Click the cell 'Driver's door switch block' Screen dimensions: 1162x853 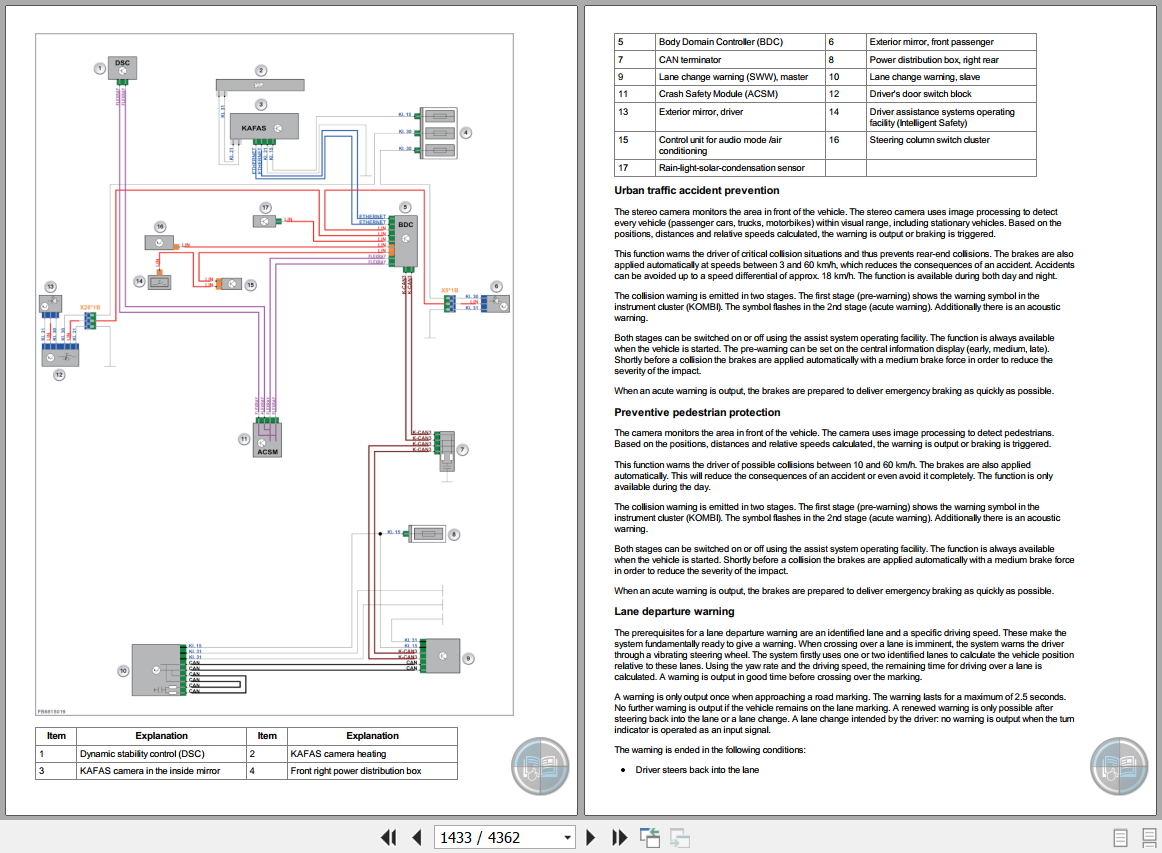(x=951, y=94)
